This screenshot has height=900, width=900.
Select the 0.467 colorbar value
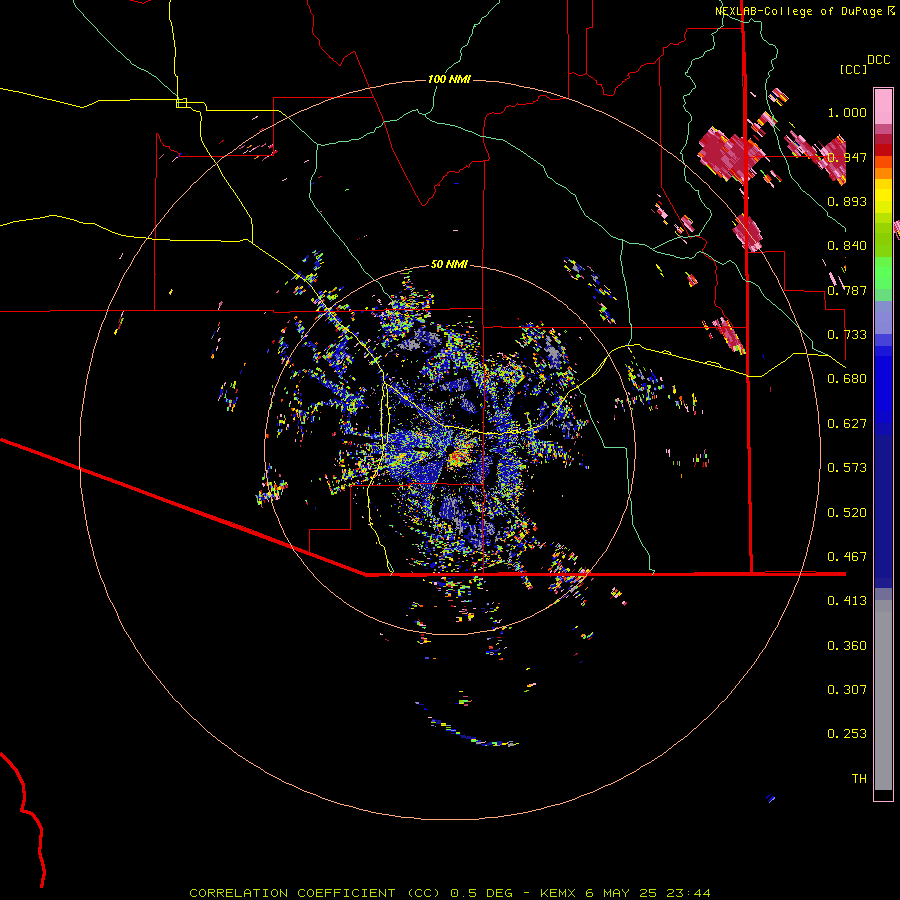click(847, 557)
